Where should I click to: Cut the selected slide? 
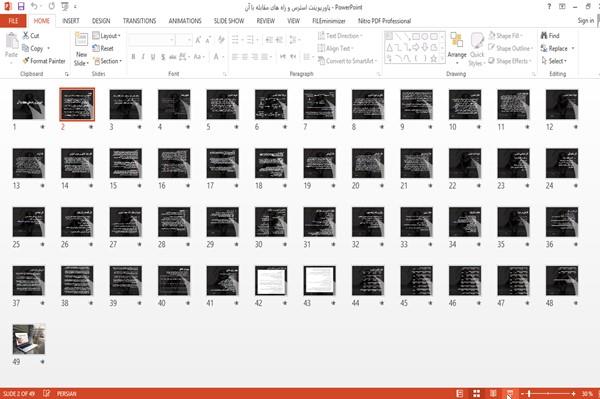pyautogui.click(x=31, y=36)
